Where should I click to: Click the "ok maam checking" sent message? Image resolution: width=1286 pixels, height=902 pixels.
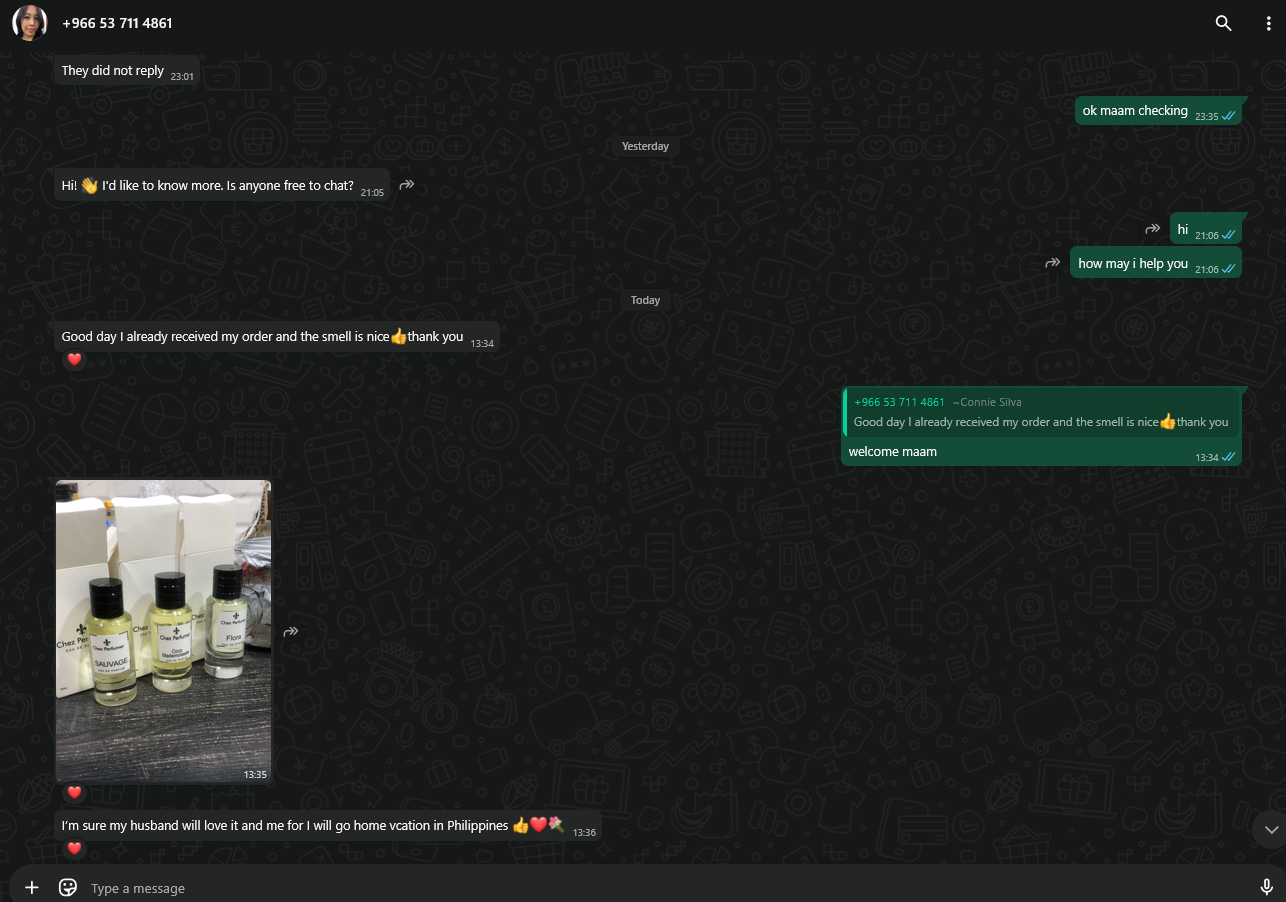1135,111
